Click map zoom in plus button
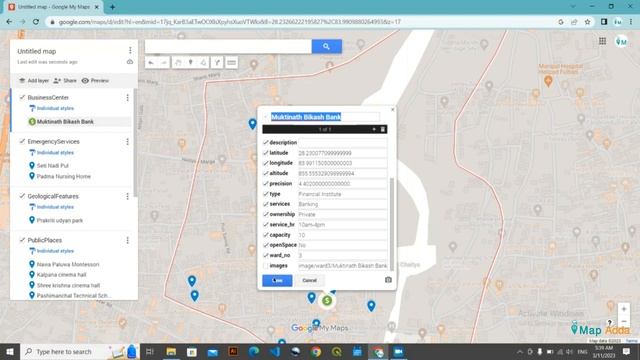640x360 pixels. click(x=624, y=309)
